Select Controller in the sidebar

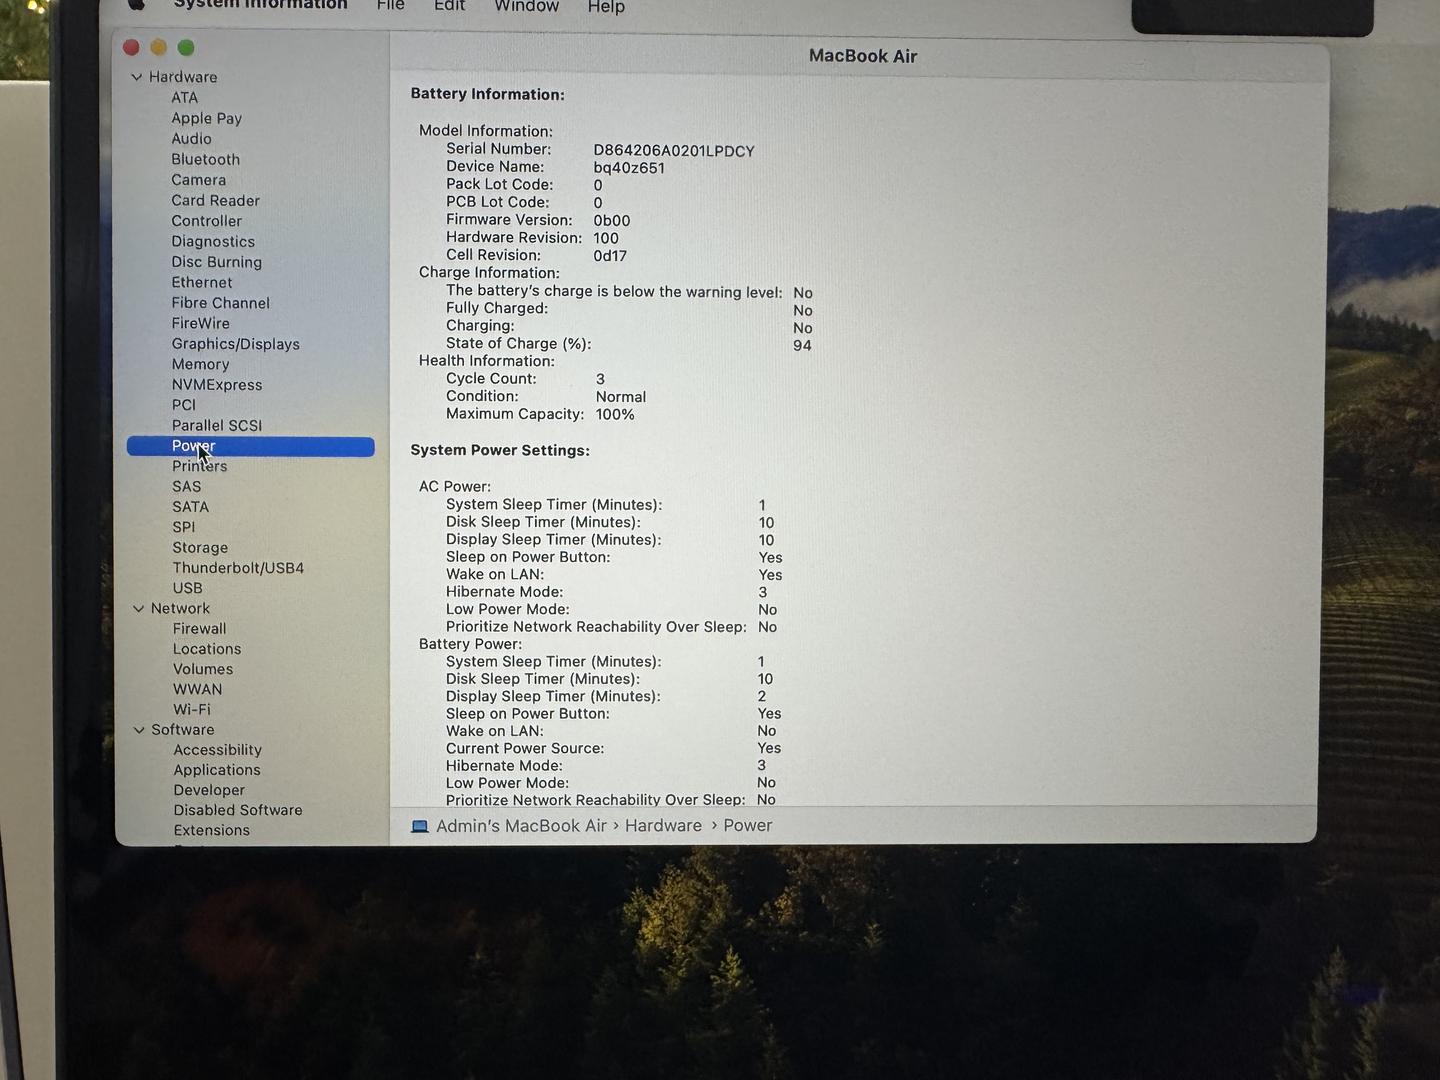[x=206, y=221]
